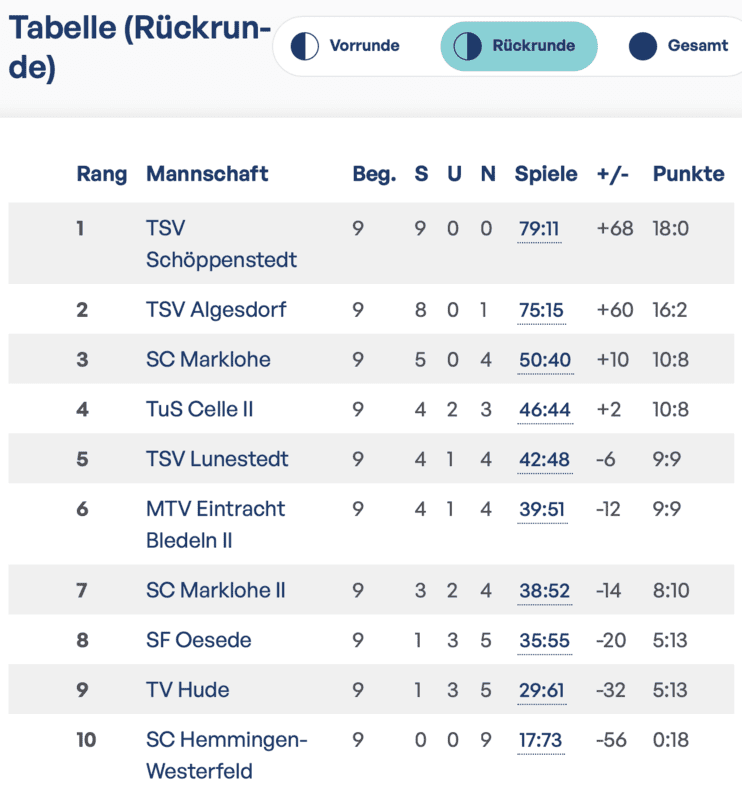Click the 17:73 Spiele score
Image resolution: width=742 pixels, height=800 pixels.
pyautogui.click(x=541, y=741)
